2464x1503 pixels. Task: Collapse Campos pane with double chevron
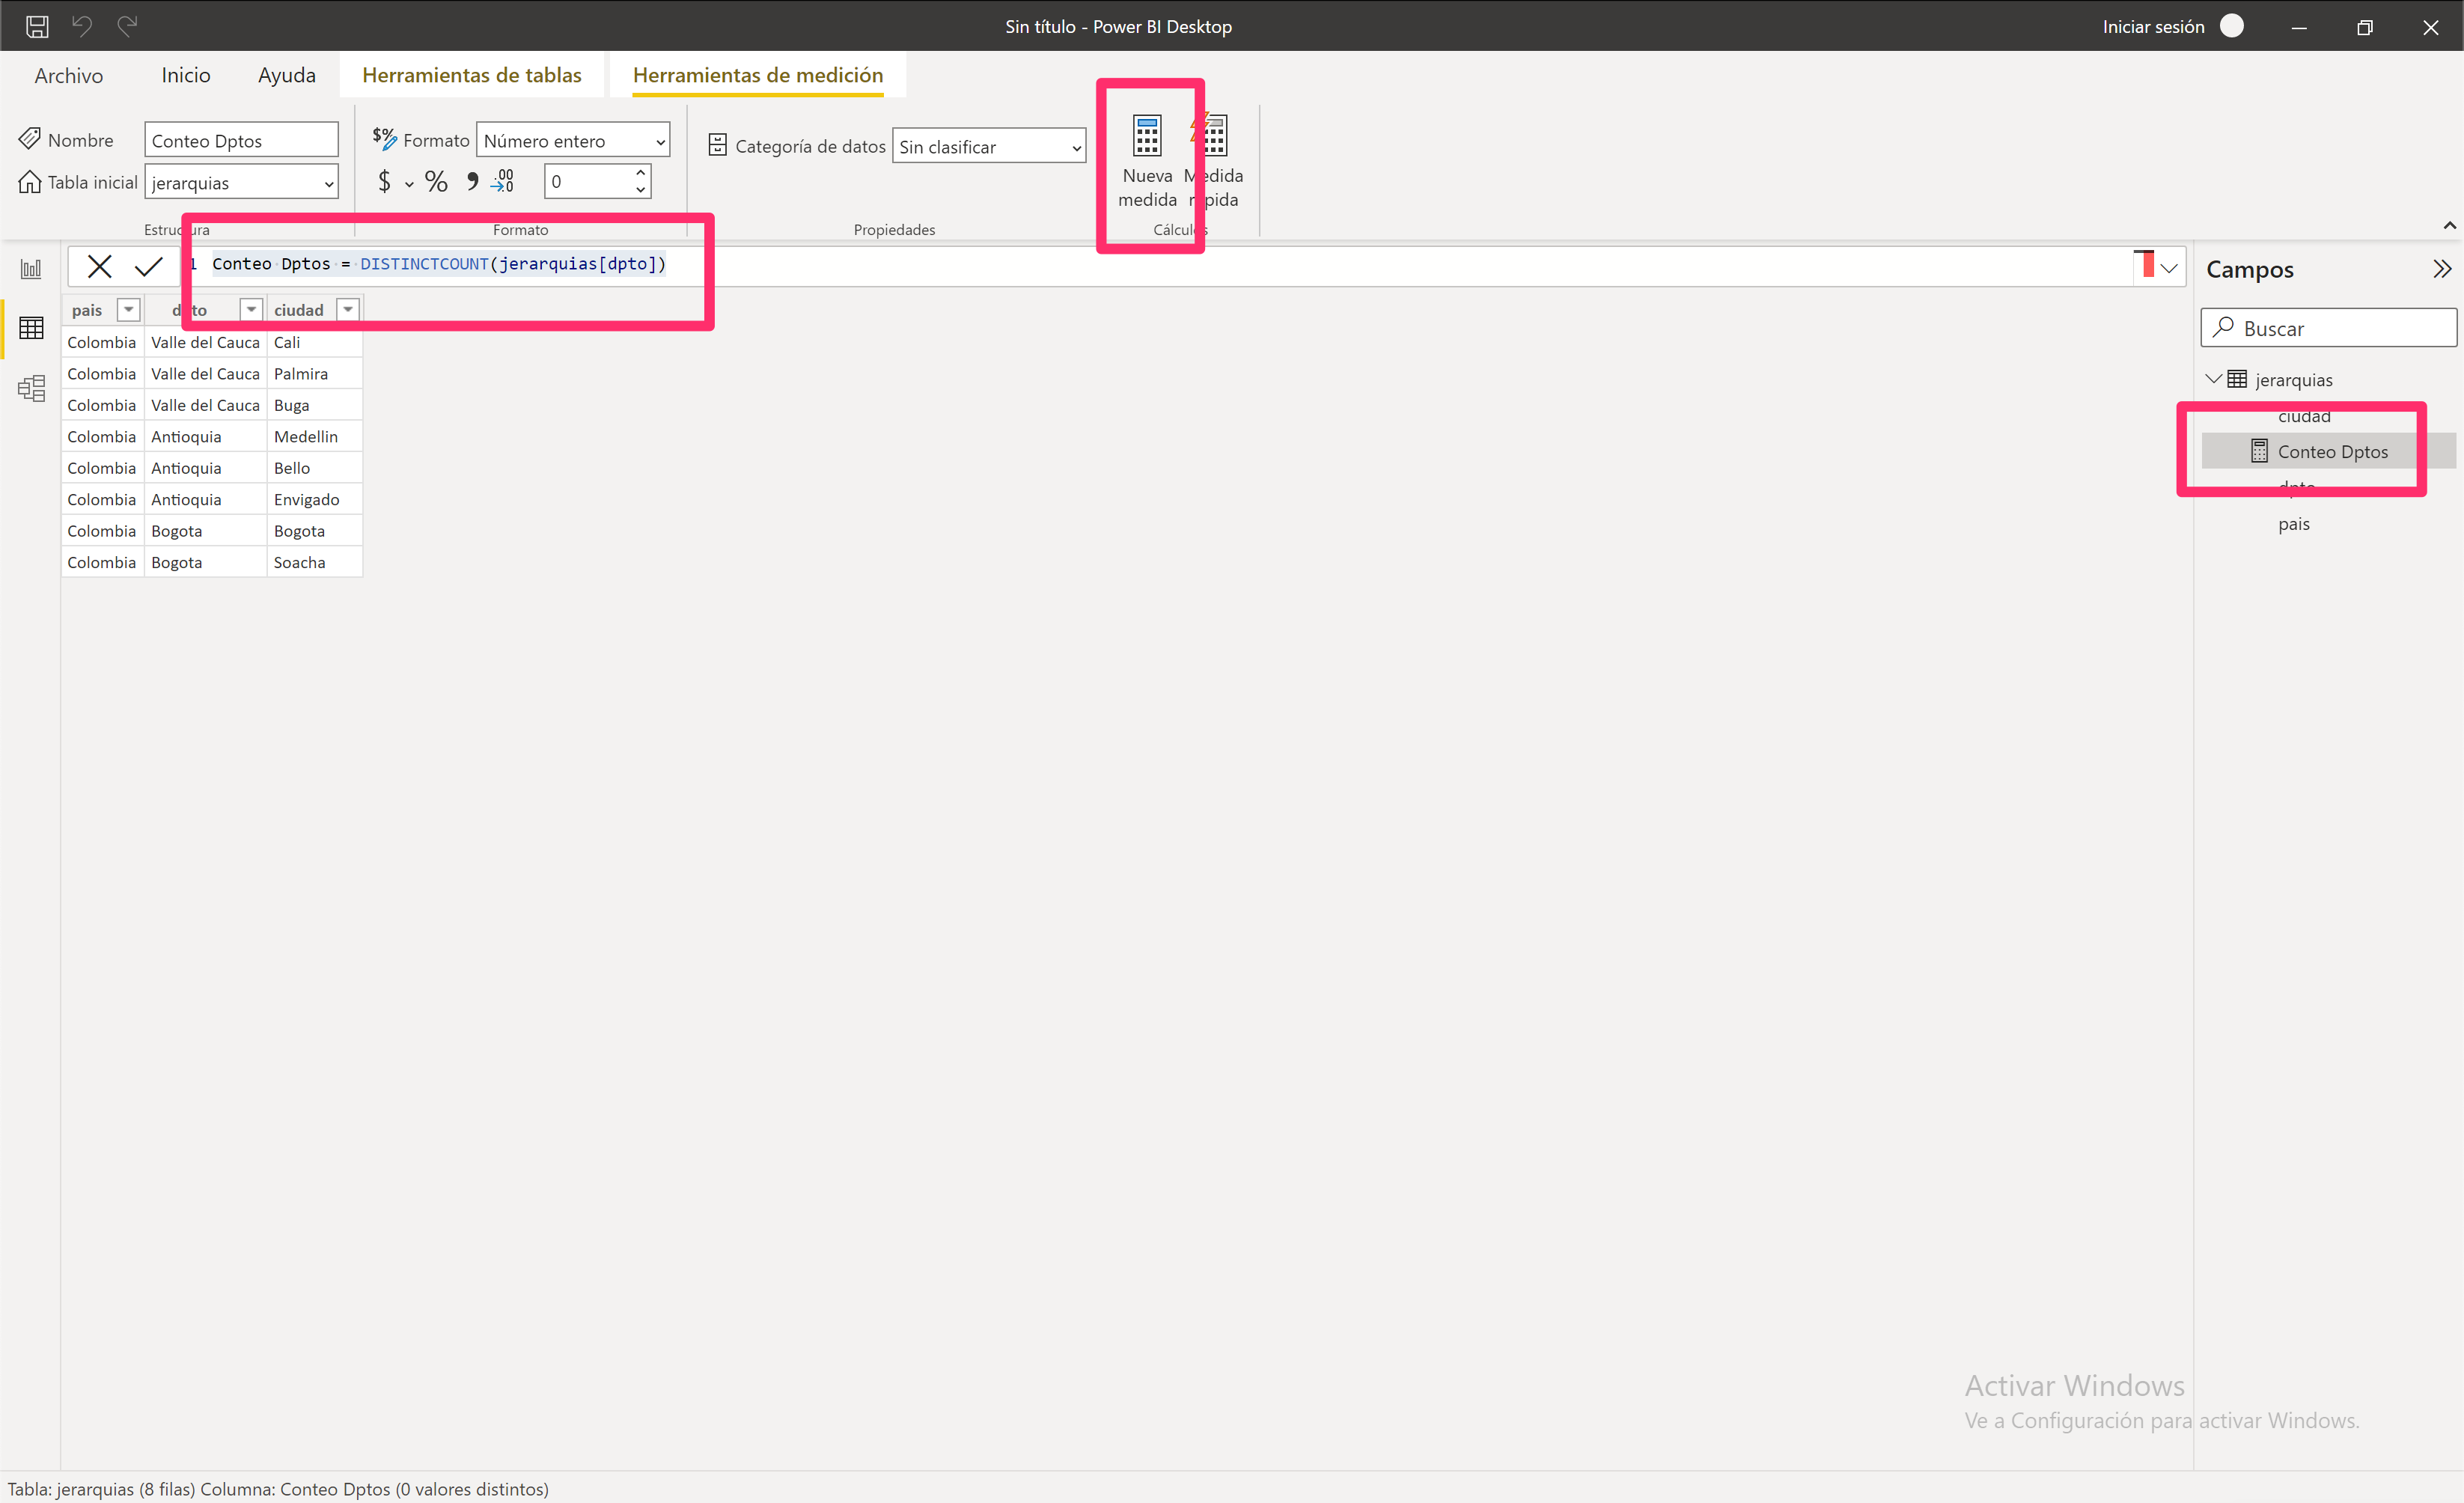pos(2442,269)
